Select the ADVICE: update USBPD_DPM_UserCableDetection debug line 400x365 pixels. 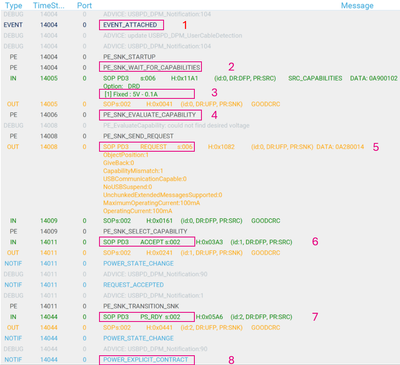tap(173, 35)
